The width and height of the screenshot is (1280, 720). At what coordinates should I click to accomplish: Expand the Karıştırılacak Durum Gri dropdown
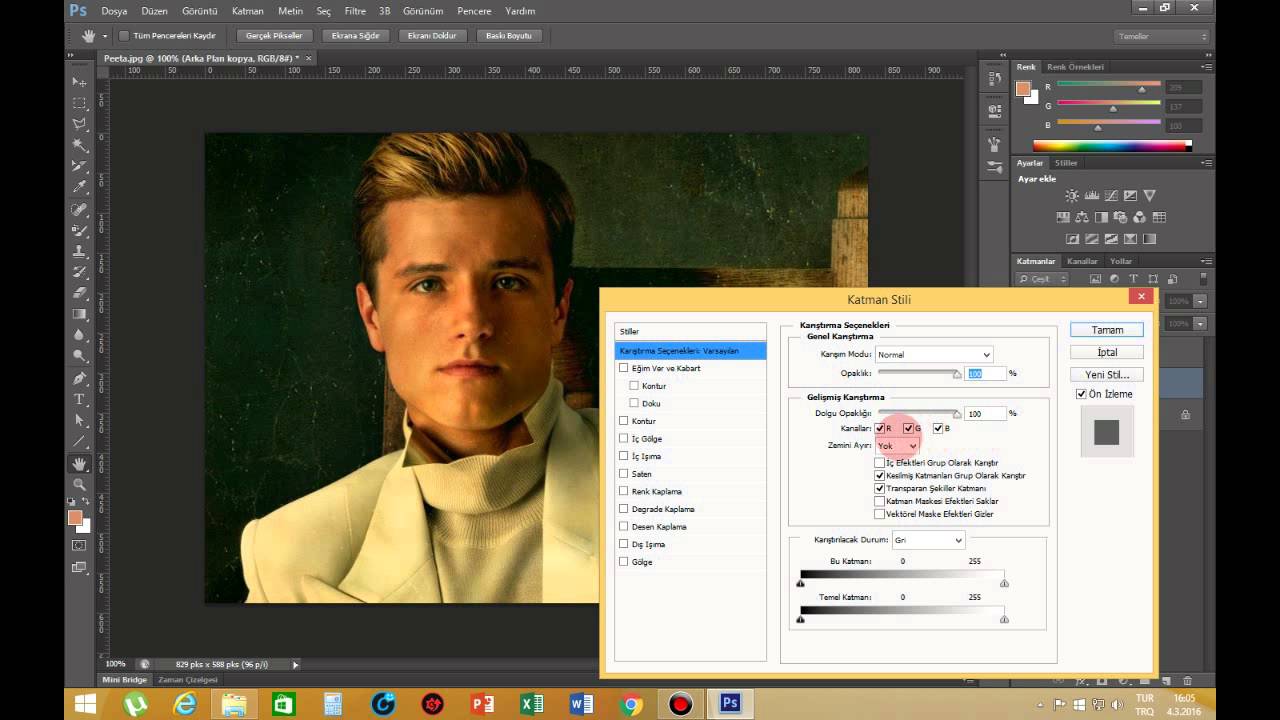point(928,540)
